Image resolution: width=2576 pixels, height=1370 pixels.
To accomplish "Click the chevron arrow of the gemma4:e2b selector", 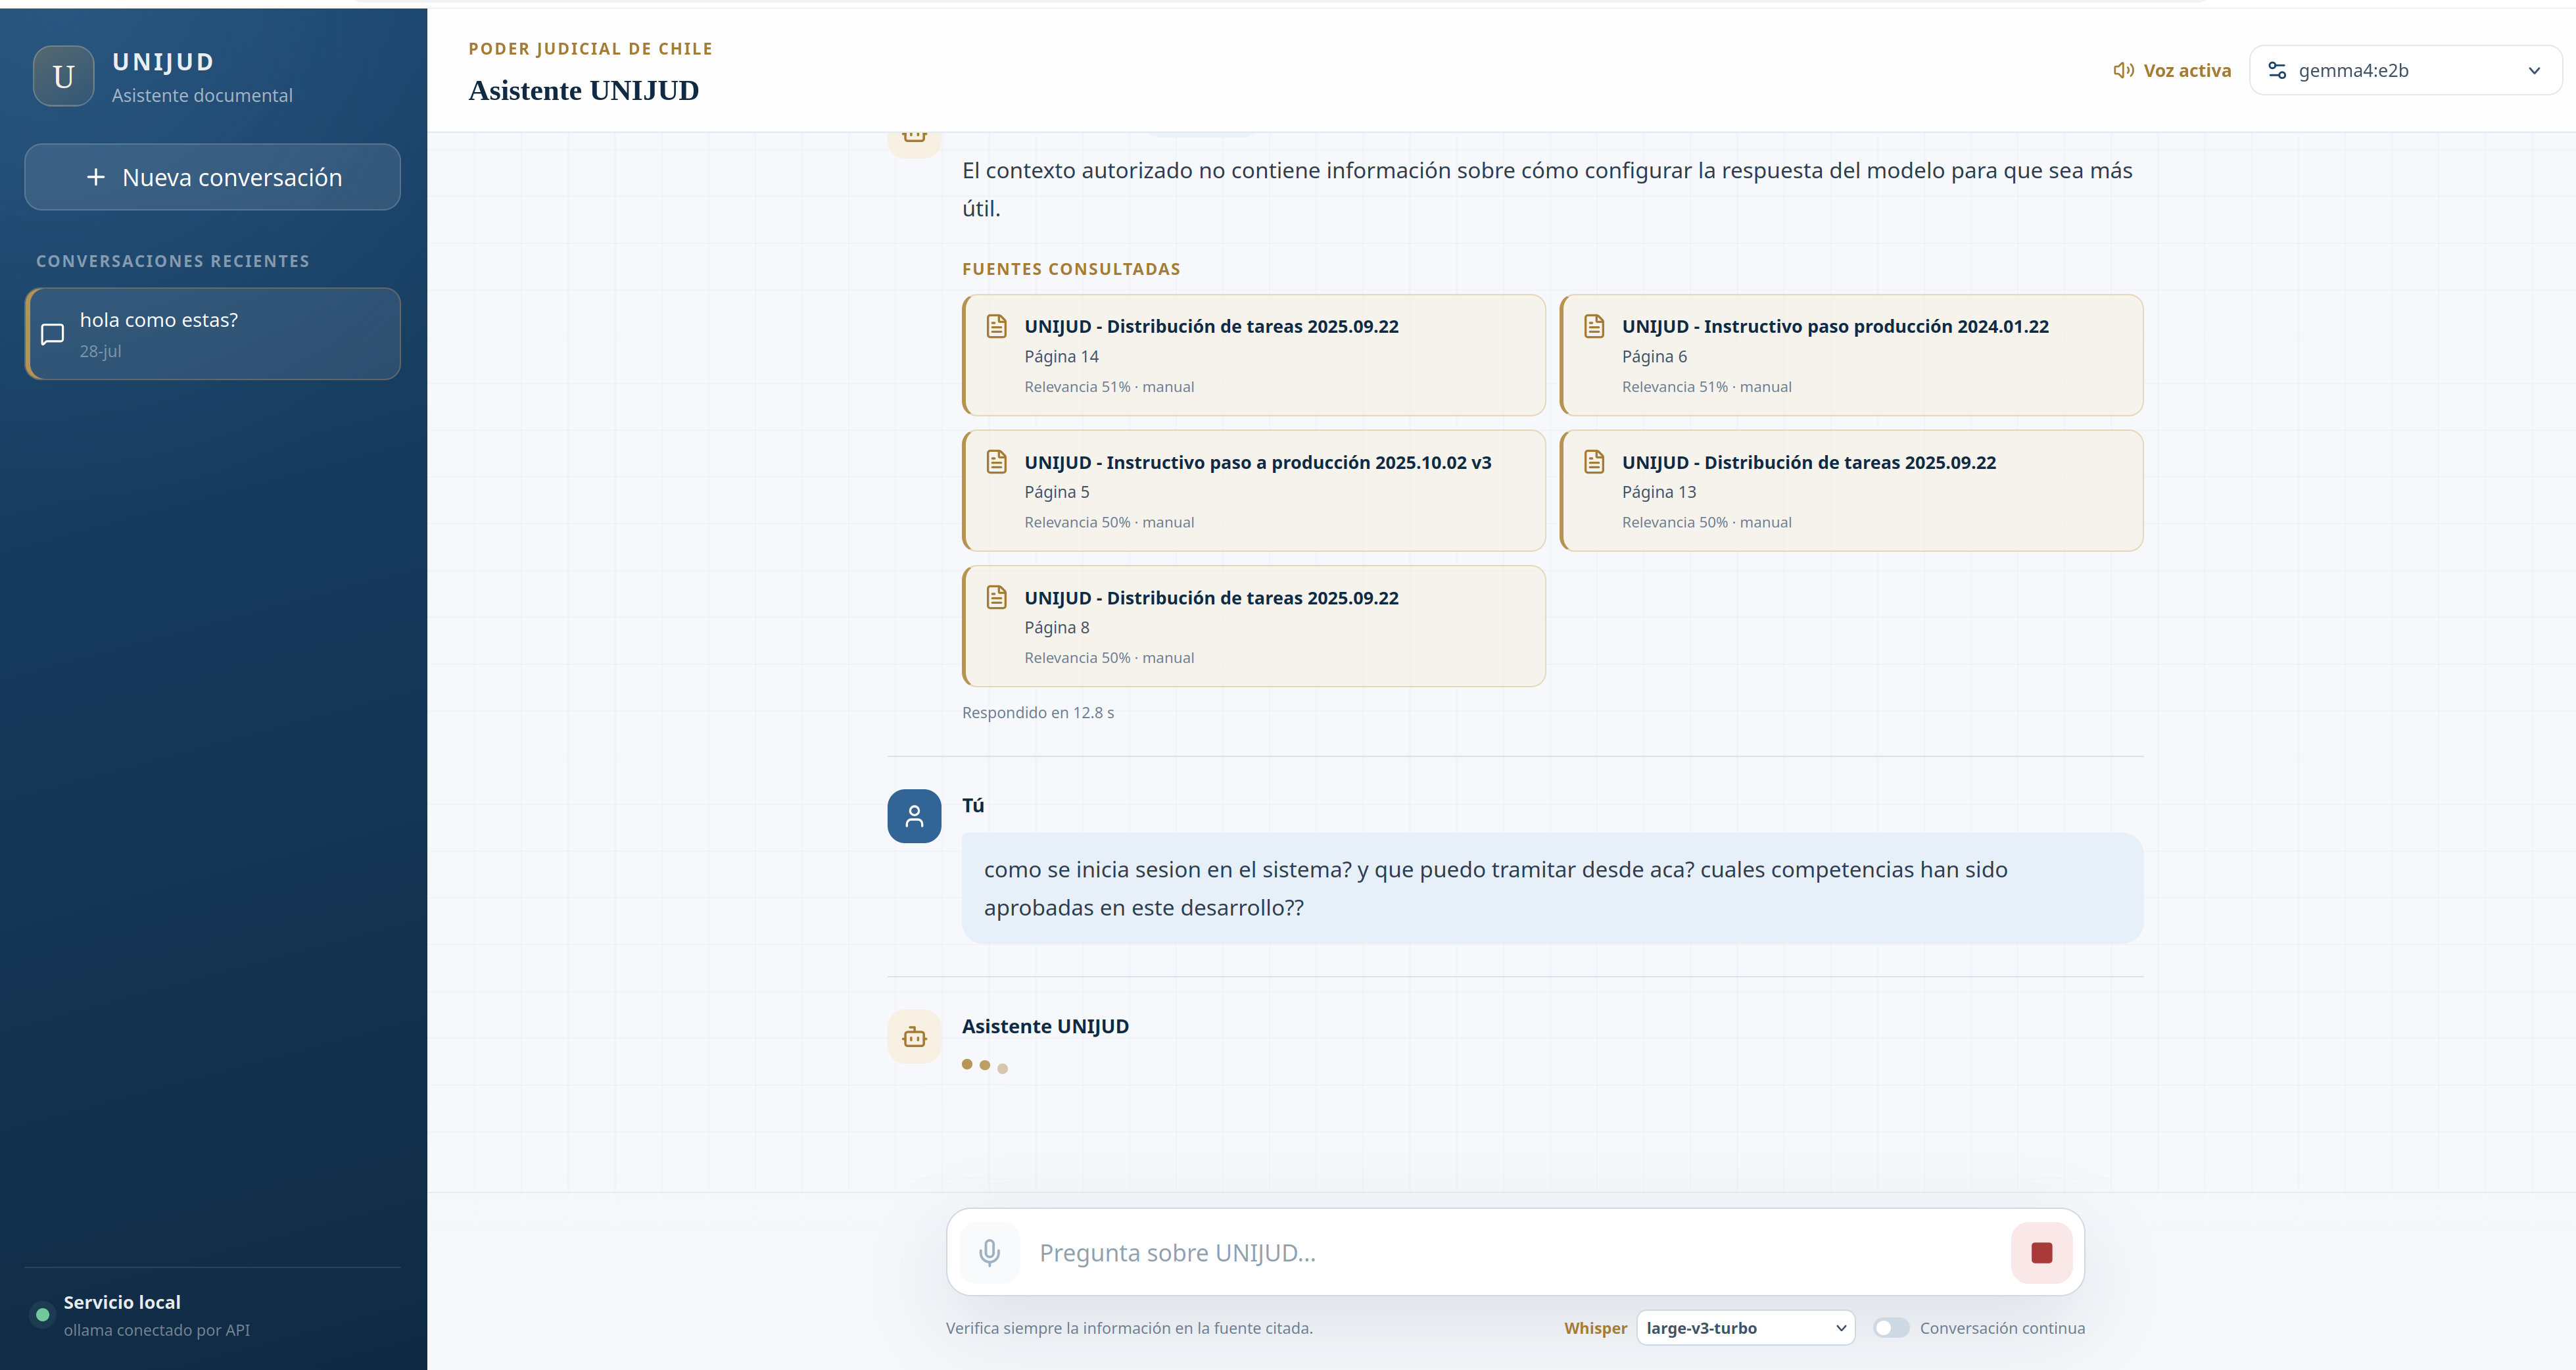I will pyautogui.click(x=2534, y=70).
